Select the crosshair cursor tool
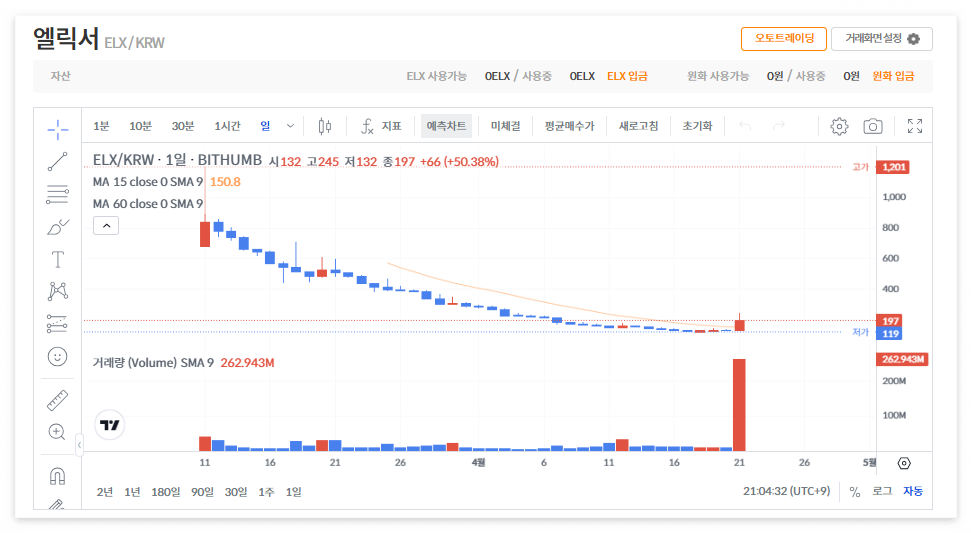The height and width of the screenshot is (533, 972). tap(58, 130)
